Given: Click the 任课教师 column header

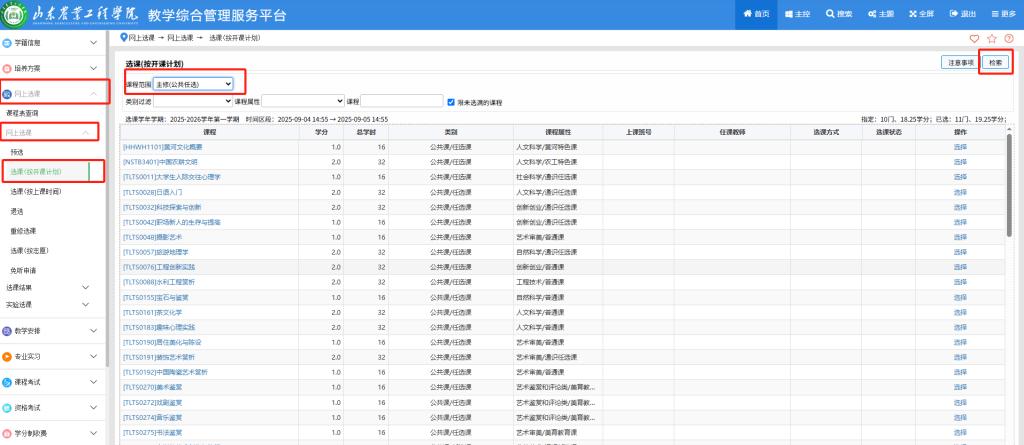Looking at the screenshot, I should pyautogui.click(x=732, y=132).
